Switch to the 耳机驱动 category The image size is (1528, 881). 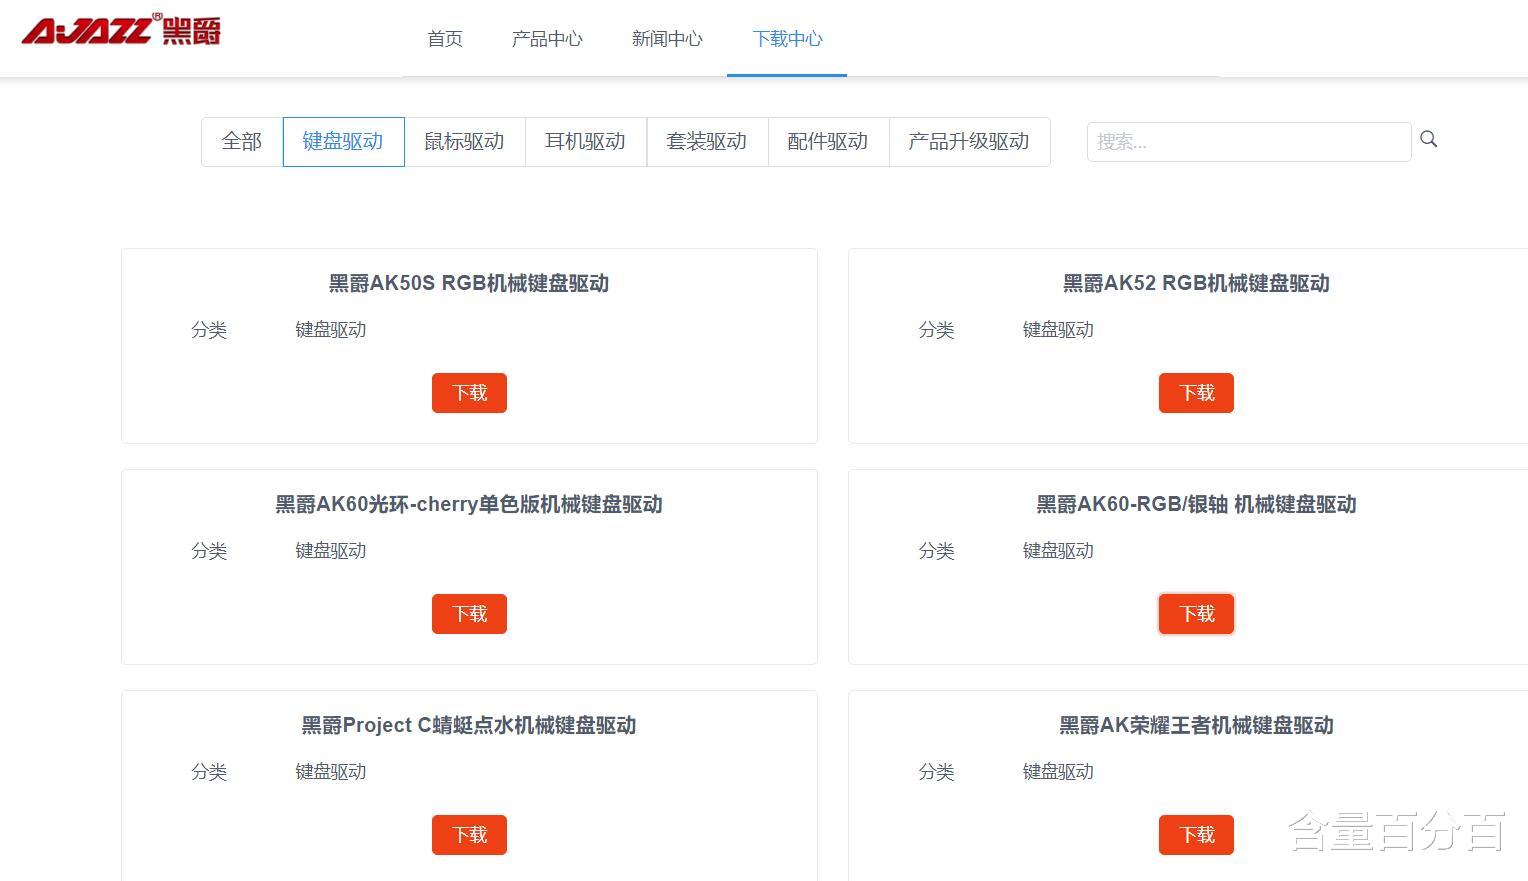tap(585, 141)
